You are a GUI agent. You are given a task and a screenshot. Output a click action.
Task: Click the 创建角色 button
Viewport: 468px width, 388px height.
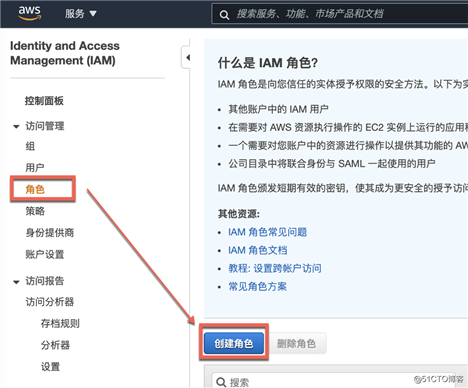point(234,343)
